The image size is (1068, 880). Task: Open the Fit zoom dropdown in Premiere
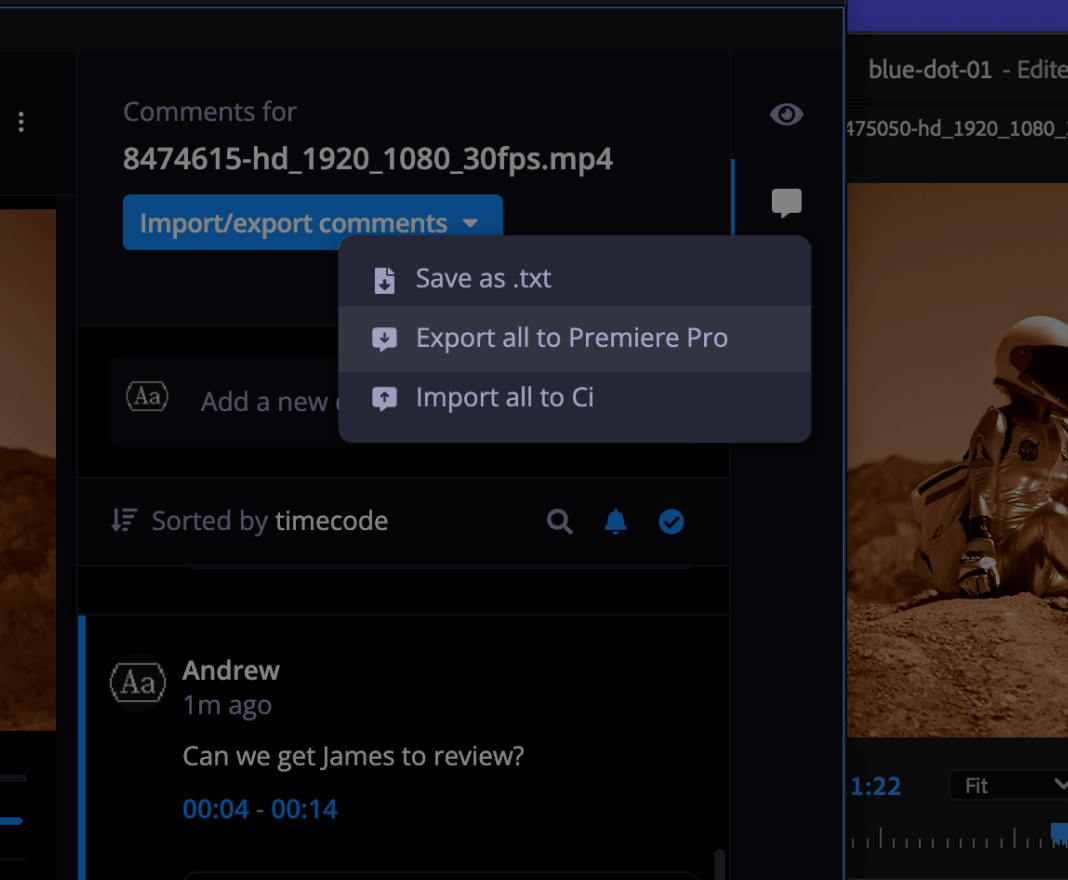pyautogui.click(x=1009, y=786)
